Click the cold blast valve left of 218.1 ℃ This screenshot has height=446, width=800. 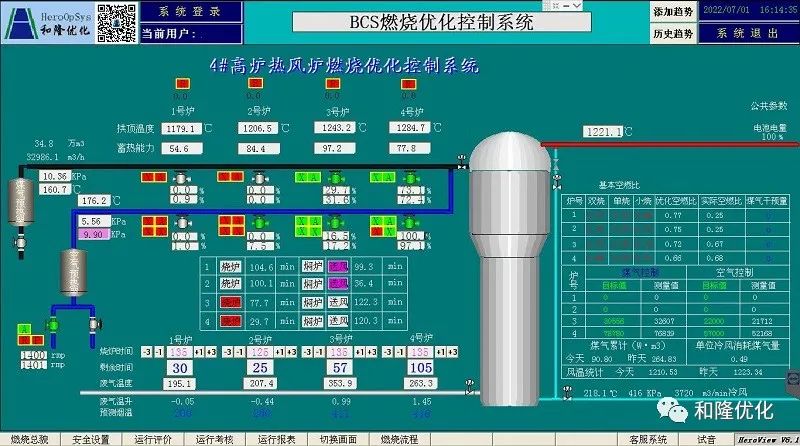point(567,392)
